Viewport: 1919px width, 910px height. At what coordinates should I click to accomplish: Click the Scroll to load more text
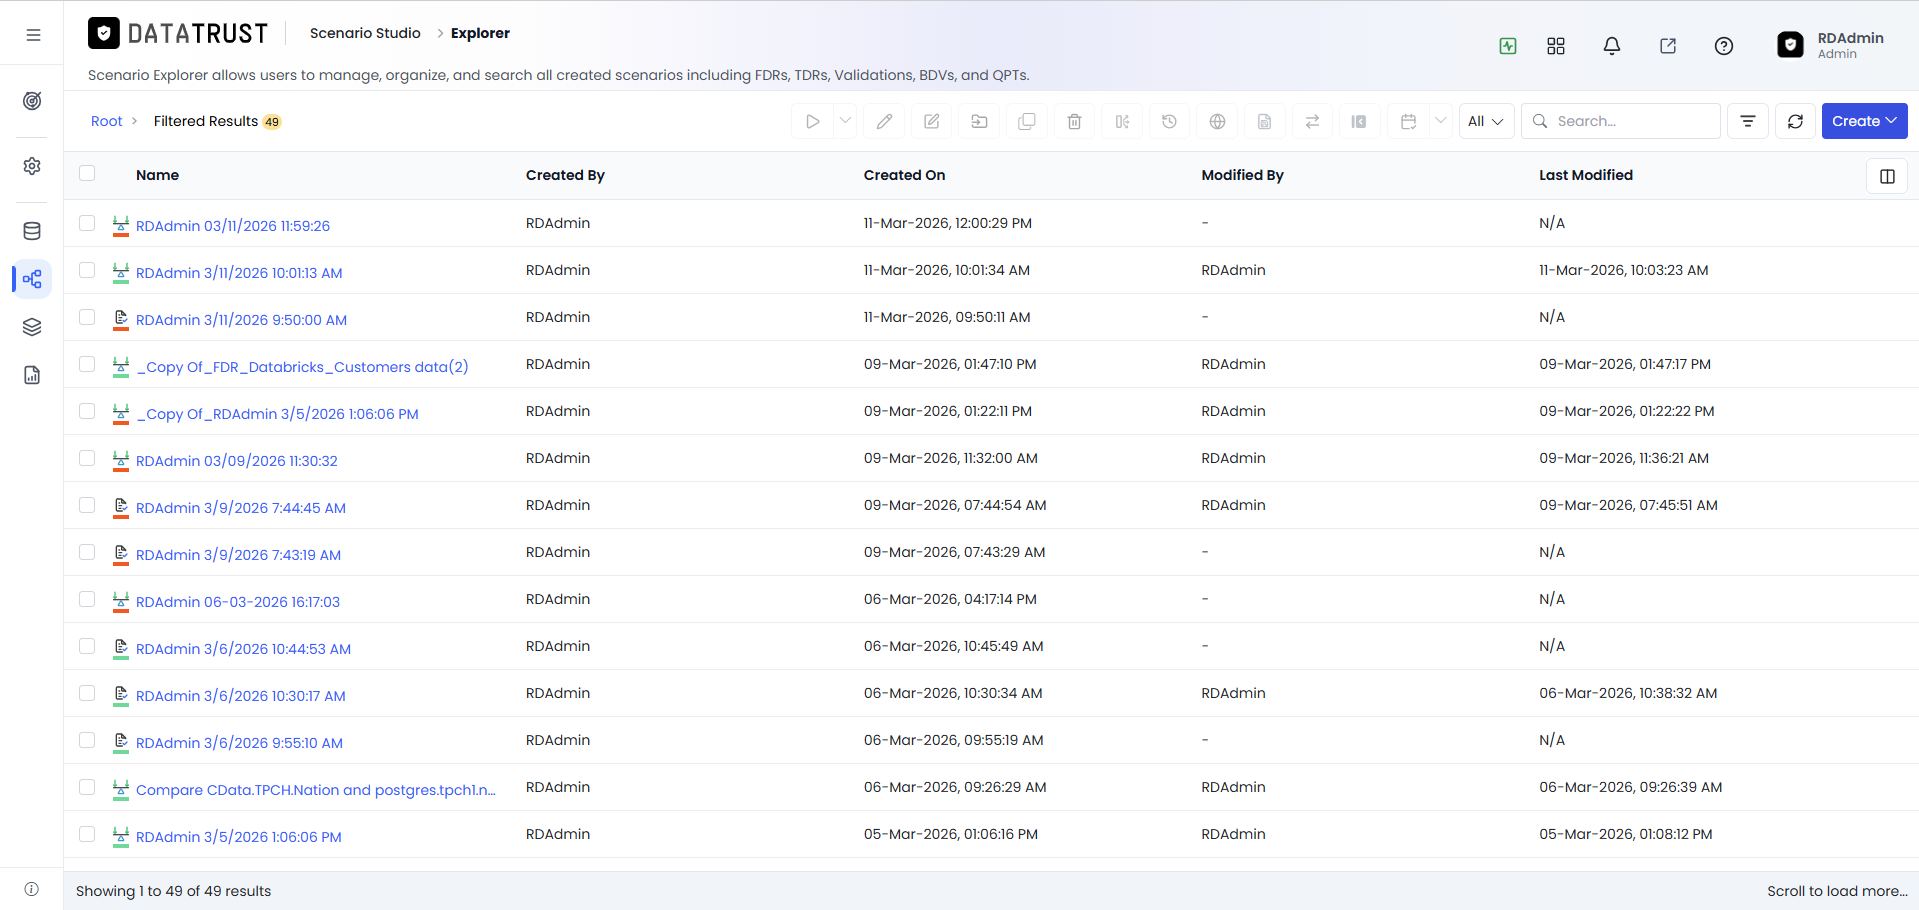click(1837, 891)
